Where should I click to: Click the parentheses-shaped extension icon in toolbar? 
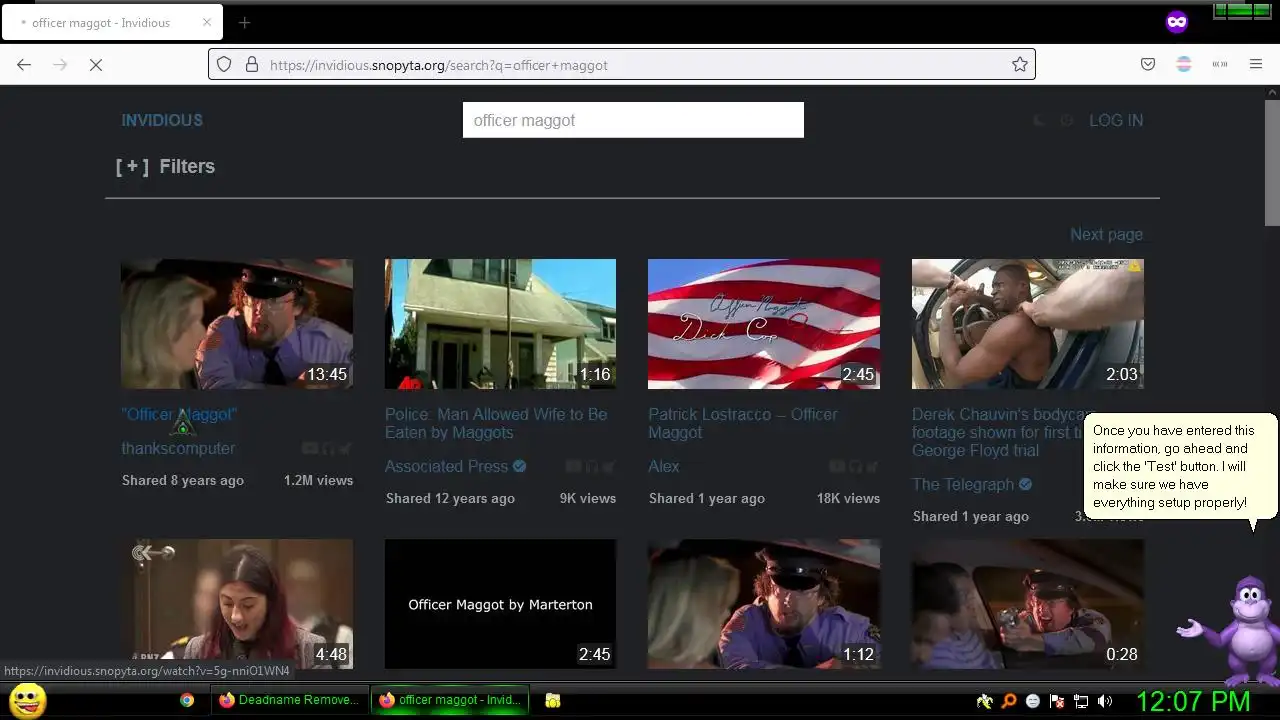tap(1220, 64)
